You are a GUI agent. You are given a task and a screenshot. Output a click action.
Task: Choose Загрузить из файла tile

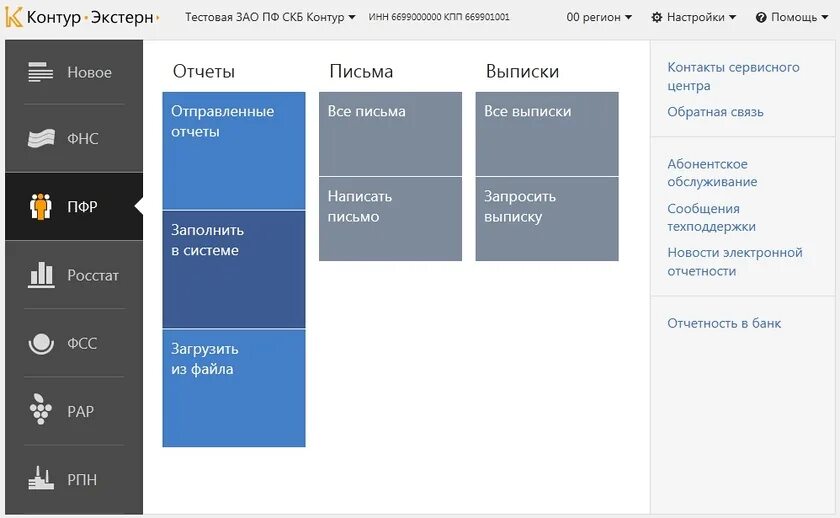point(233,388)
